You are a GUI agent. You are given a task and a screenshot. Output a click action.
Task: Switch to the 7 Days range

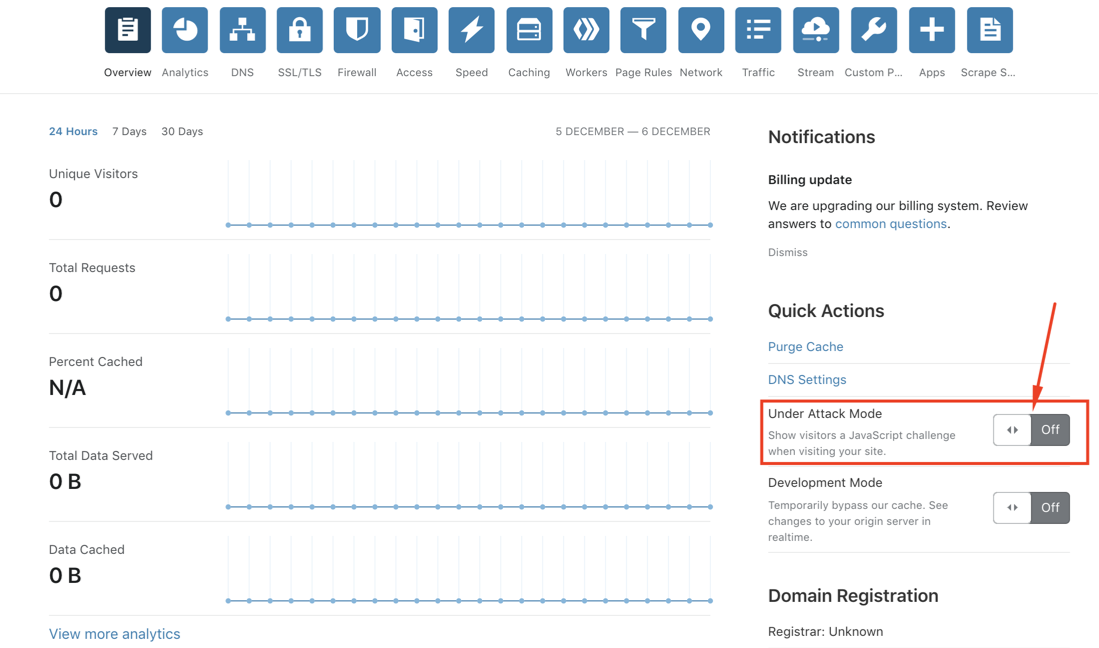(129, 132)
